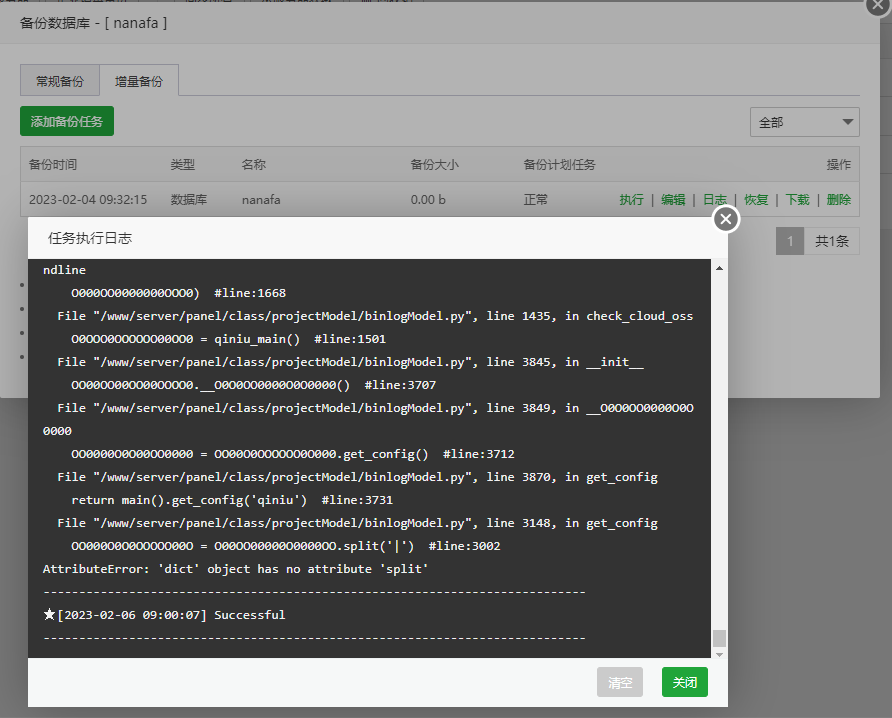892x718 pixels.
Task: Close the 任务执行日志 dialog via X icon
Action: [725, 218]
